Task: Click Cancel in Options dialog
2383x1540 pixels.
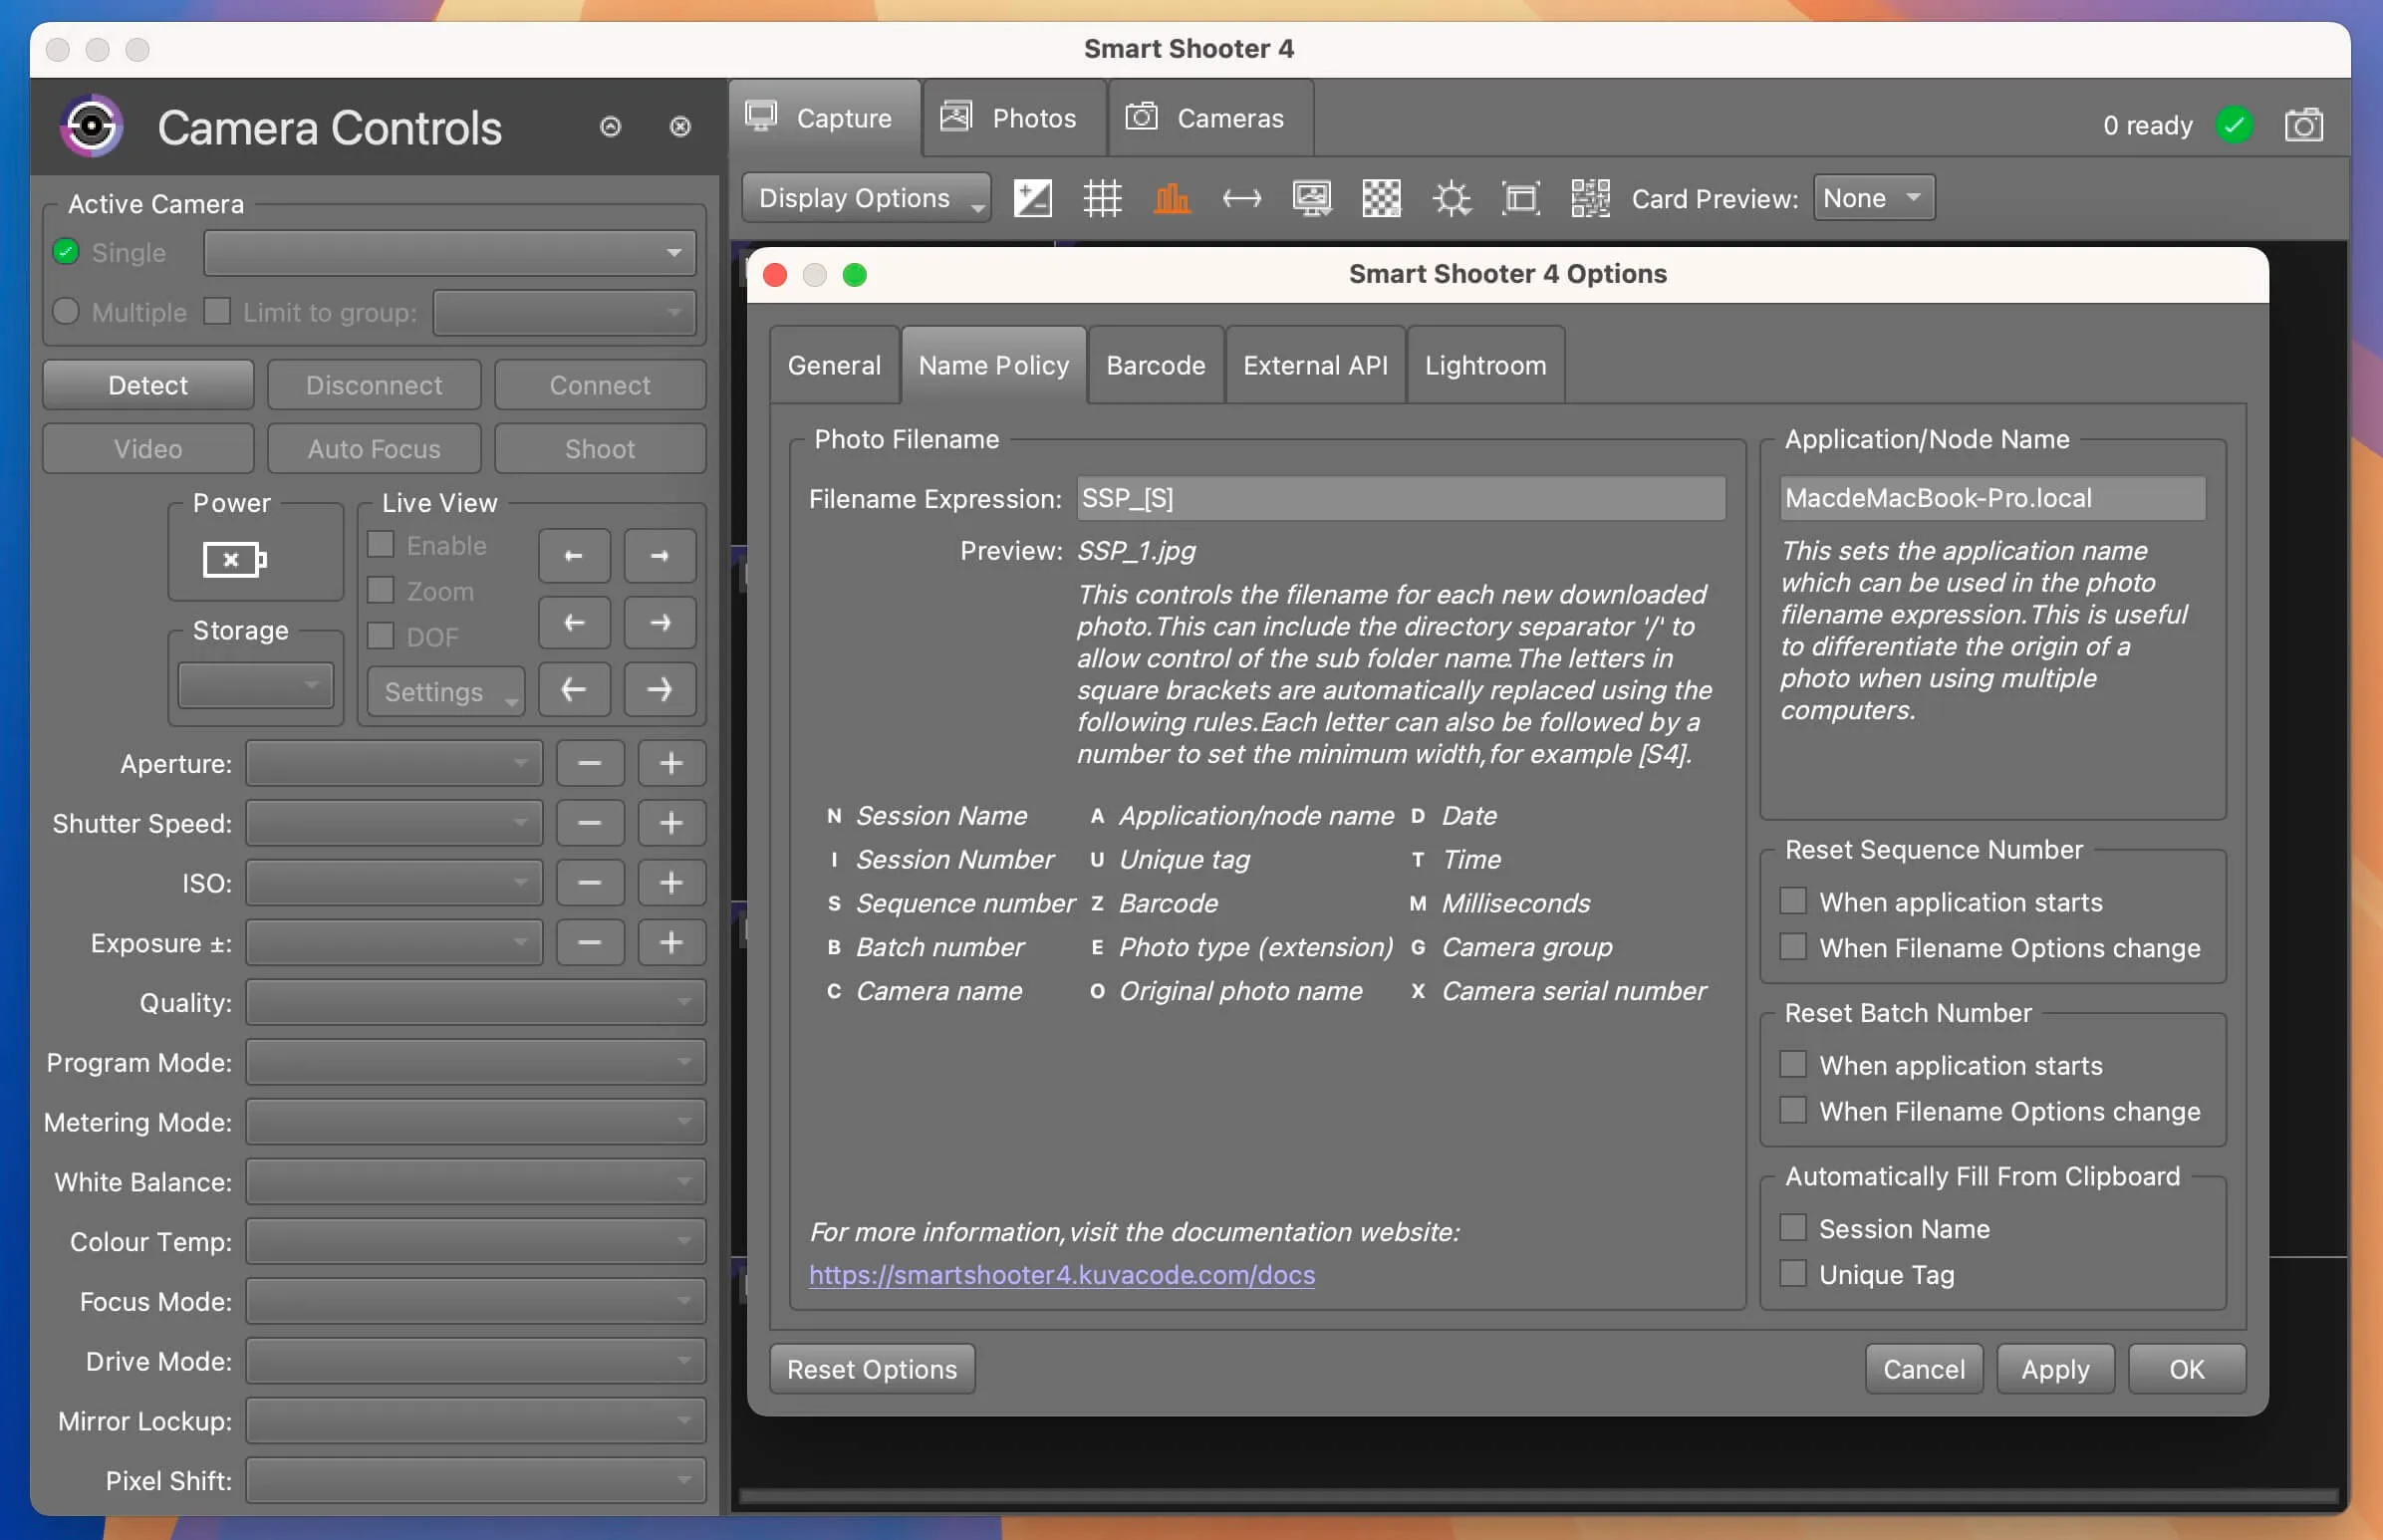Action: [1924, 1369]
